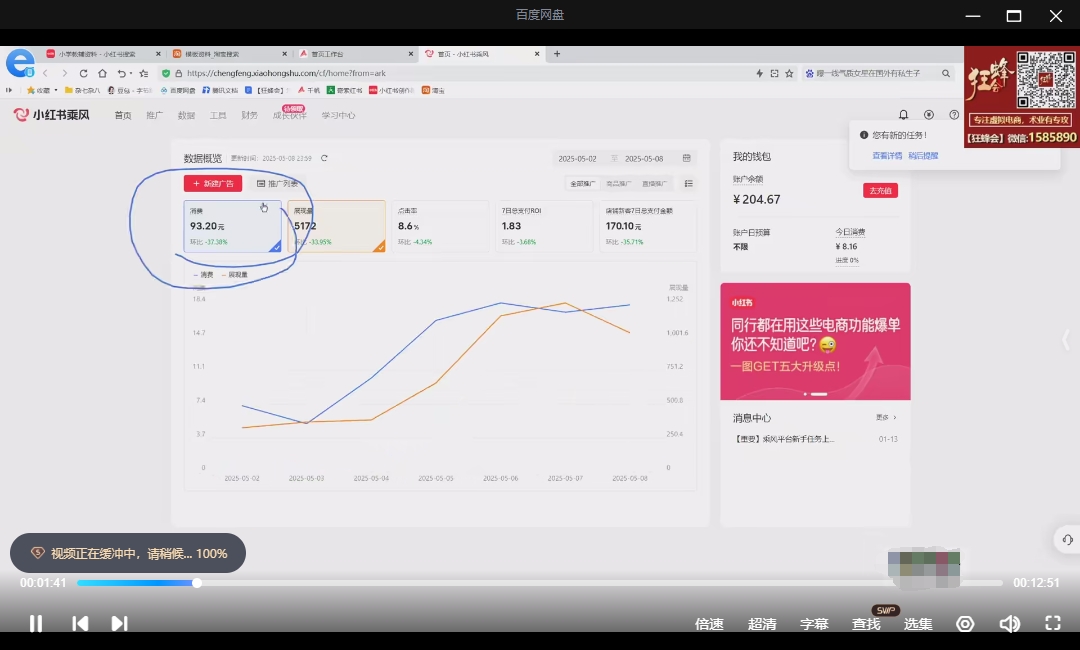Click the search magnifier icon
The image size is (1080, 650).
click(x=946, y=73)
